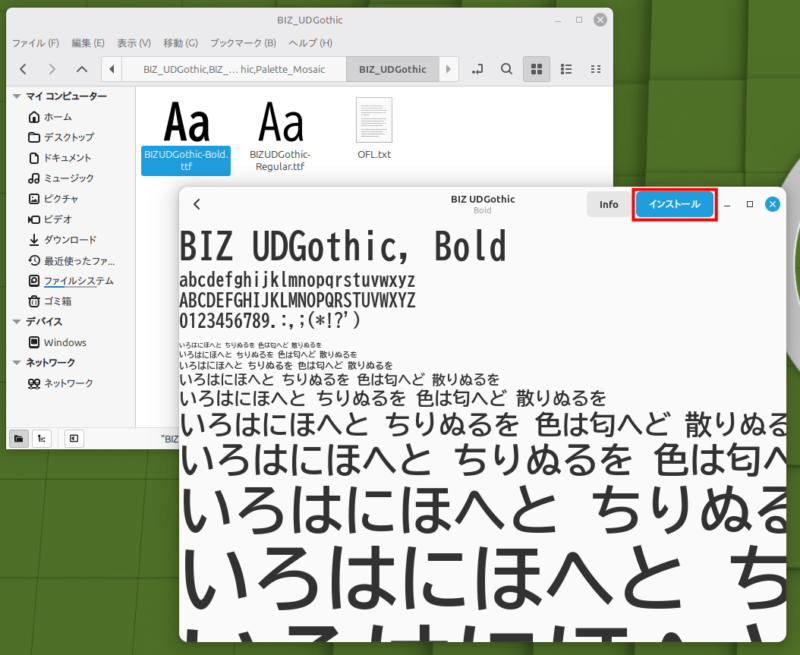The height and width of the screenshot is (655, 800).
Task: Switch to compact view mode
Action: pyautogui.click(x=596, y=69)
